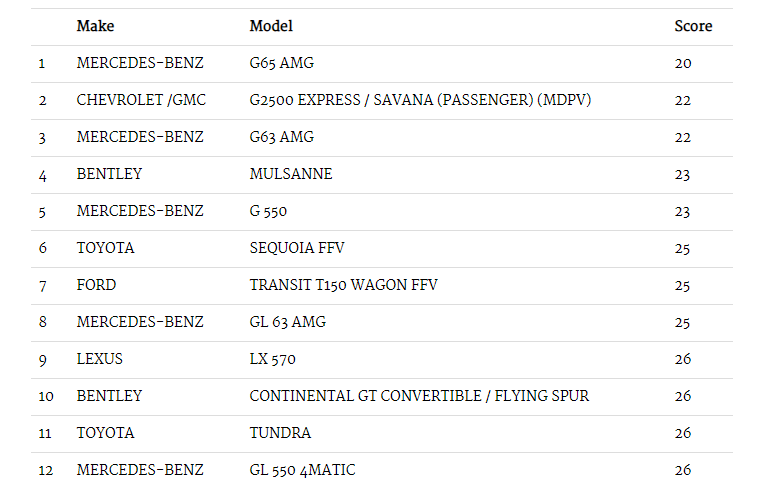Select the G65 AMG model cell

(281, 63)
